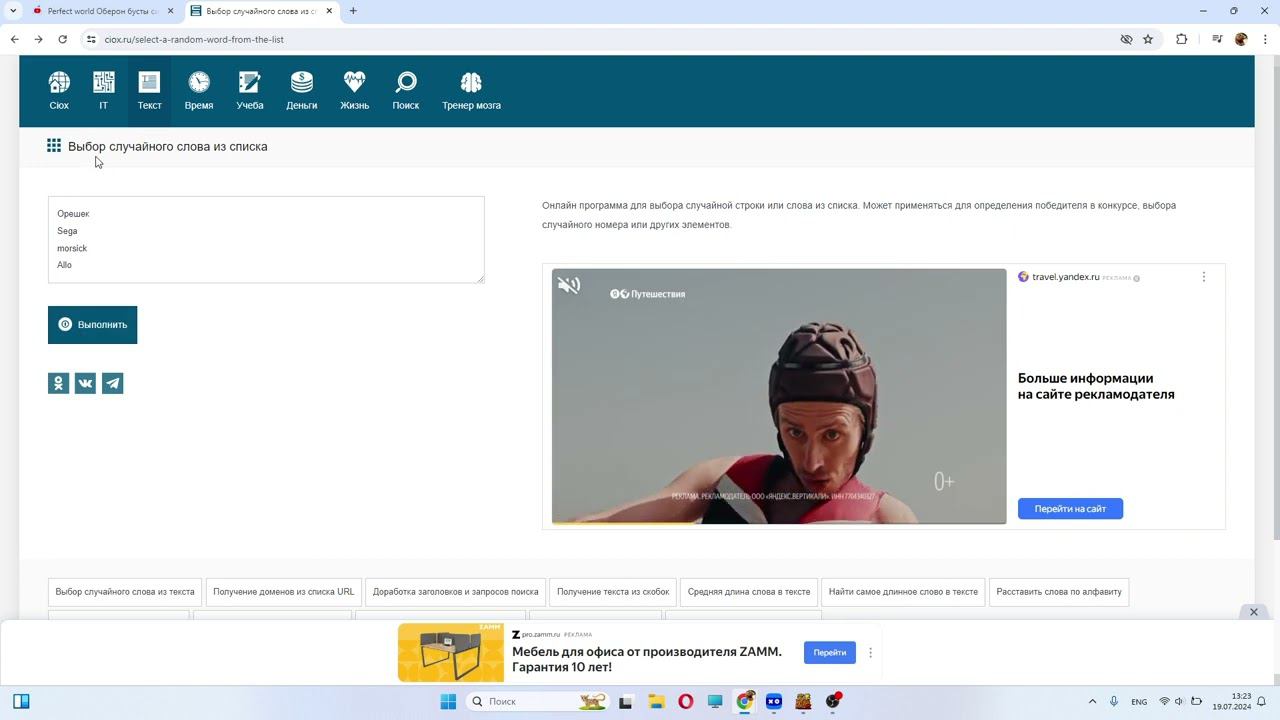1280x720 pixels.
Task: Open Выбор случайного слова из текста tool
Action: pyautogui.click(x=125, y=592)
